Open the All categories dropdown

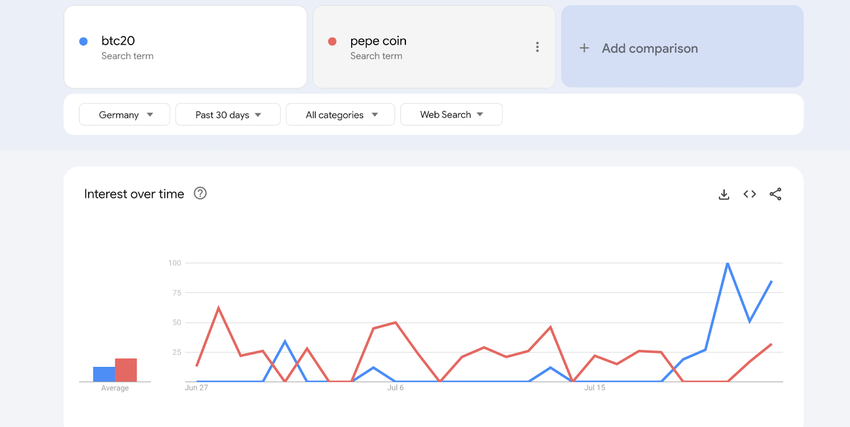340,115
